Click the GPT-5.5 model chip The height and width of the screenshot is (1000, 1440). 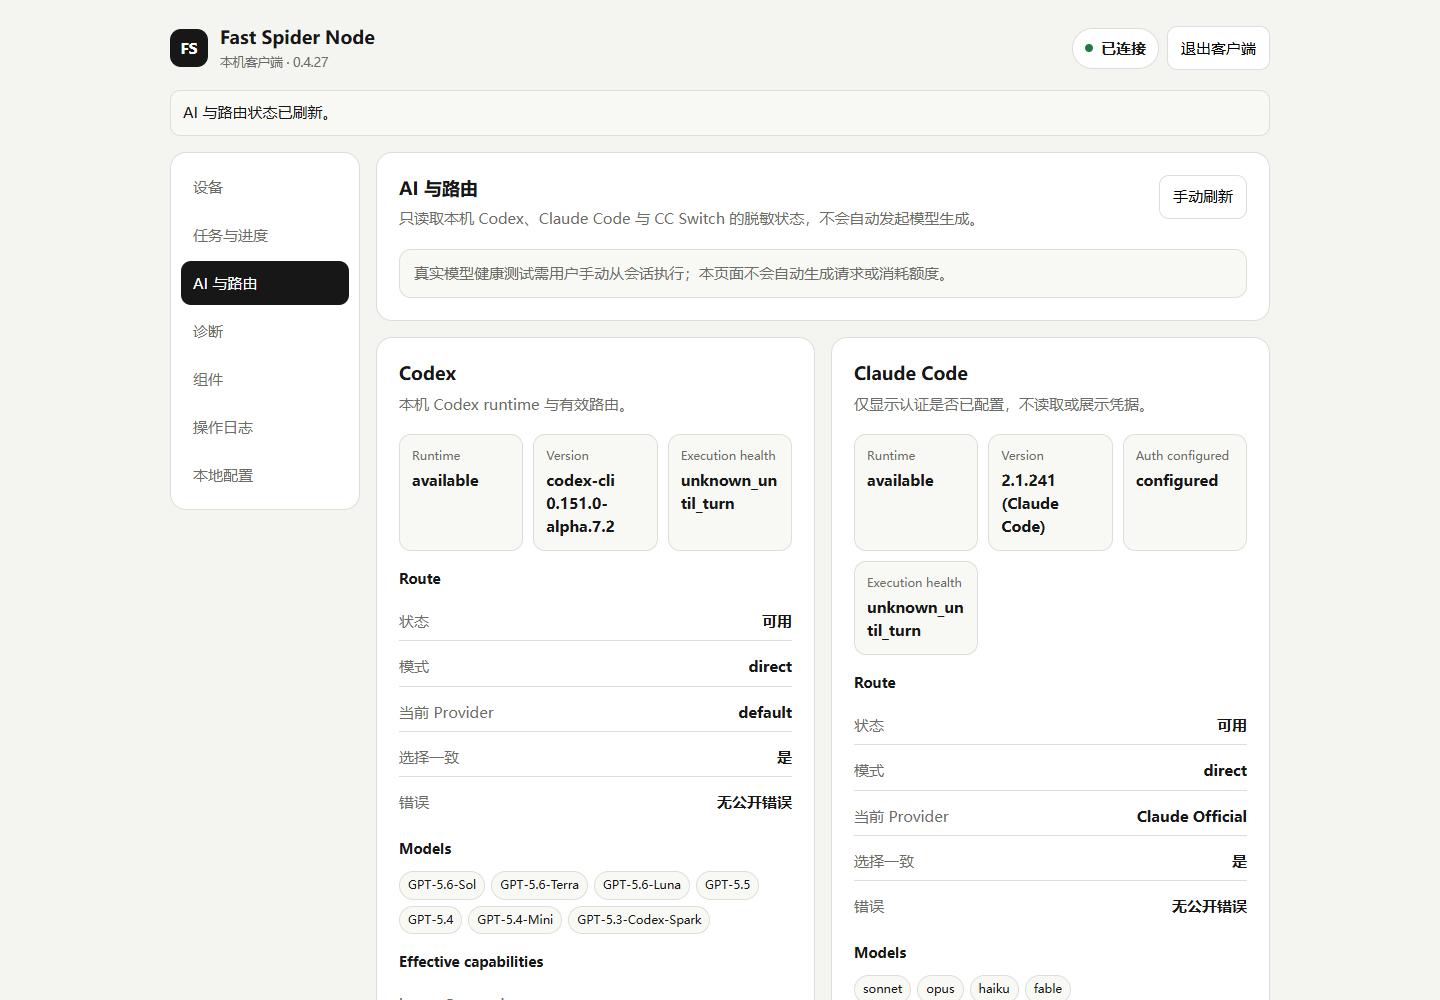pyautogui.click(x=727, y=885)
